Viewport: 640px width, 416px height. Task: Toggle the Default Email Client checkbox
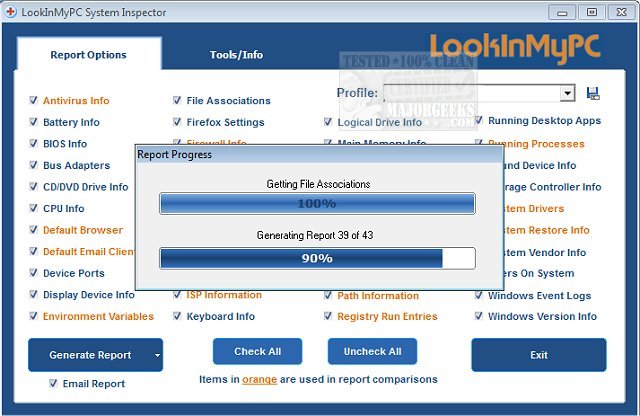click(34, 251)
